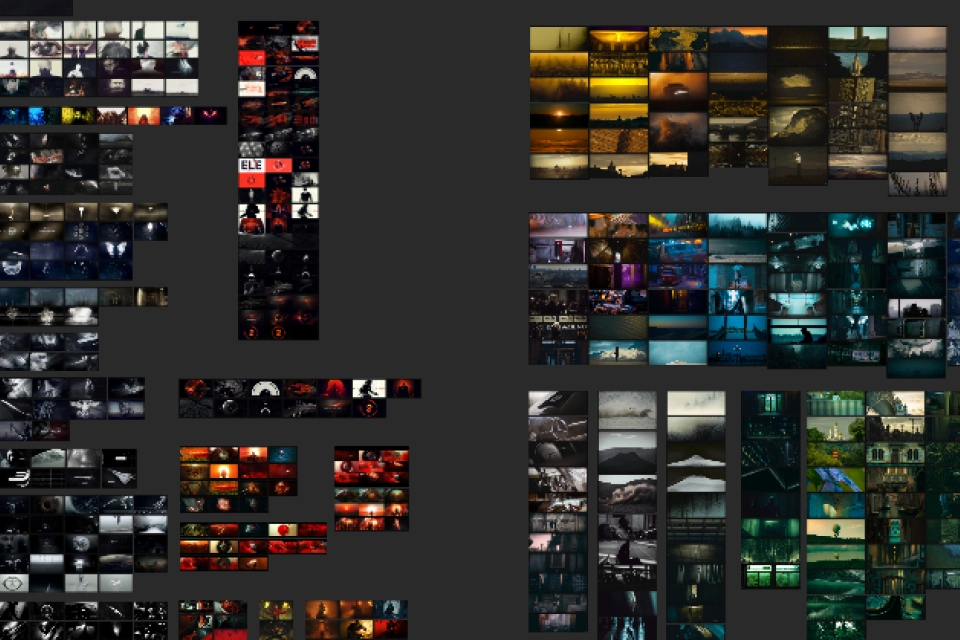The width and height of the screenshot is (960, 640).
Task: Click the glowing red eyes thumbnail in colorful strip
Action: pos(211,115)
